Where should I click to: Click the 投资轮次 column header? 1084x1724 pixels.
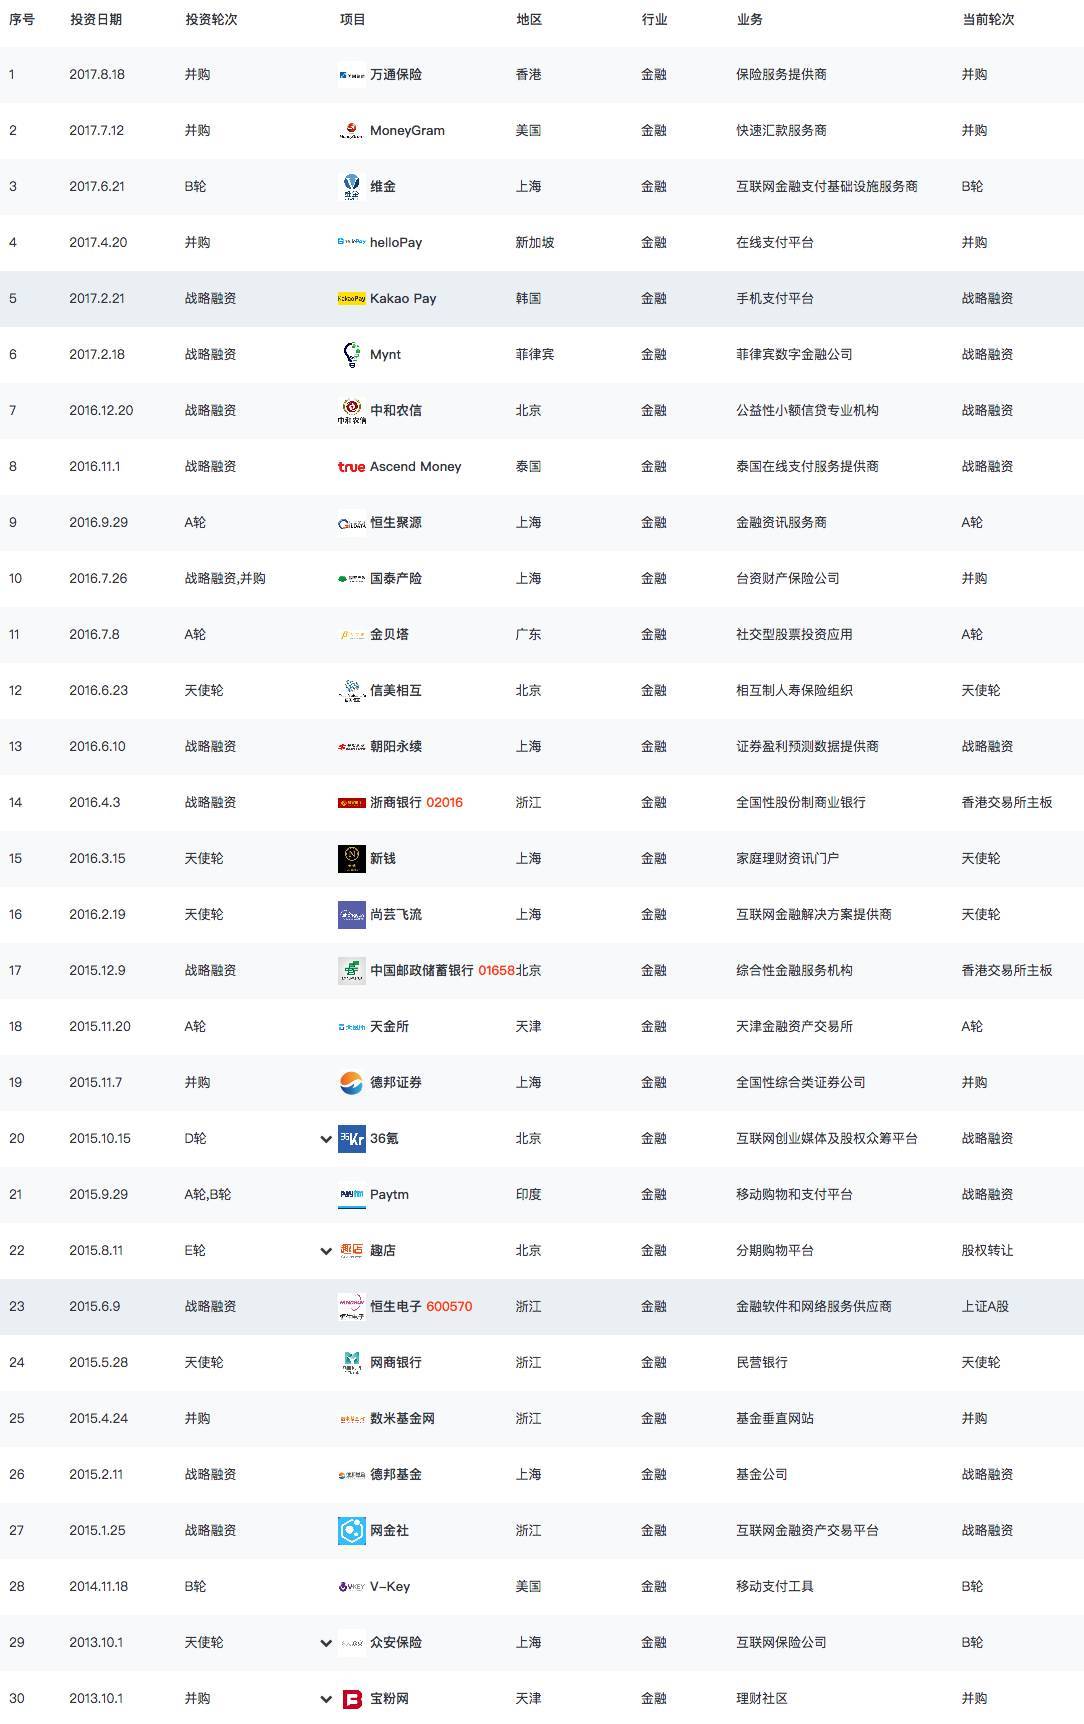click(x=211, y=19)
